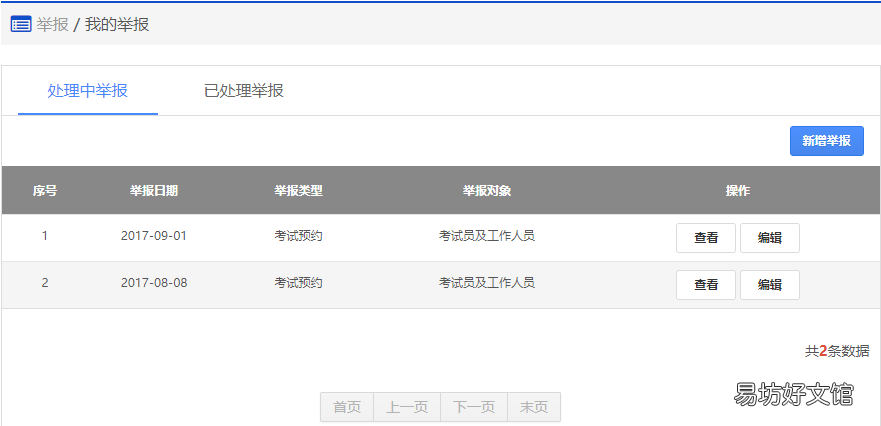Open the 举报 breadcrumb link
The height and width of the screenshot is (426, 881).
[52, 25]
